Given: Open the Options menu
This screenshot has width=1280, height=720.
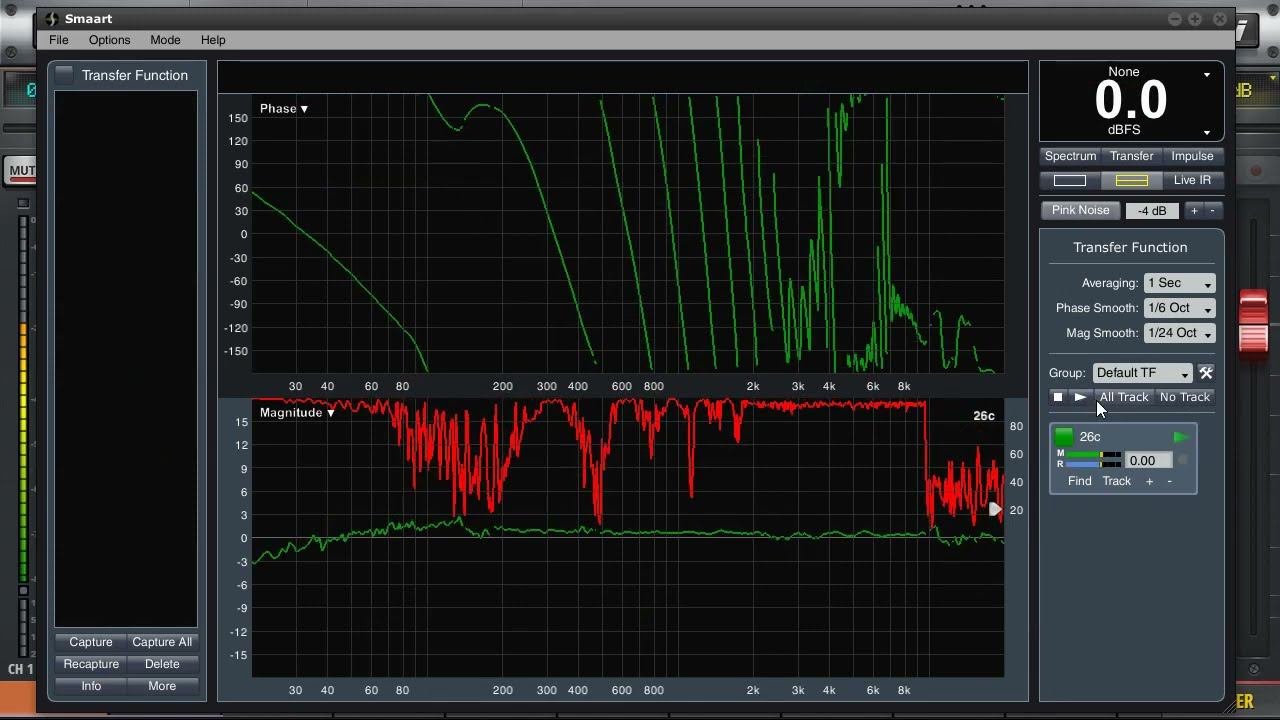Looking at the screenshot, I should pyautogui.click(x=109, y=40).
